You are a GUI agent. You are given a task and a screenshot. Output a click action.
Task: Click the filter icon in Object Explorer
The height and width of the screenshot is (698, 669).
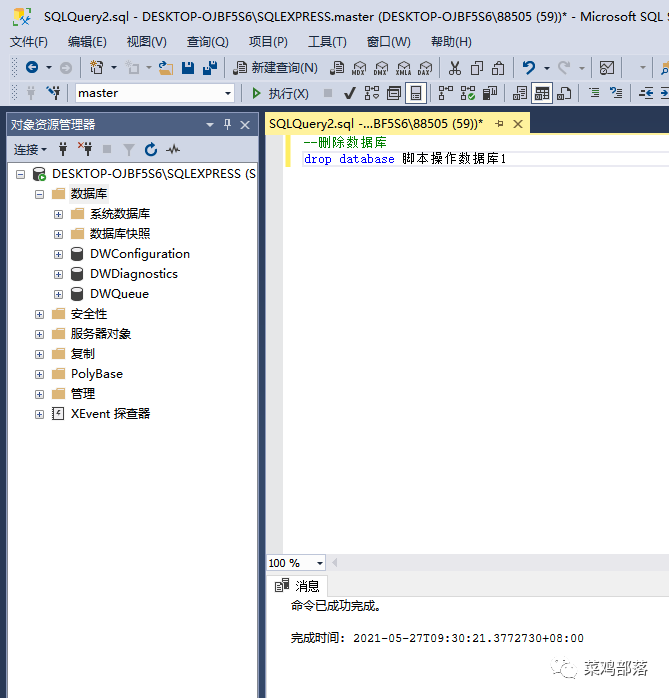coord(129,150)
